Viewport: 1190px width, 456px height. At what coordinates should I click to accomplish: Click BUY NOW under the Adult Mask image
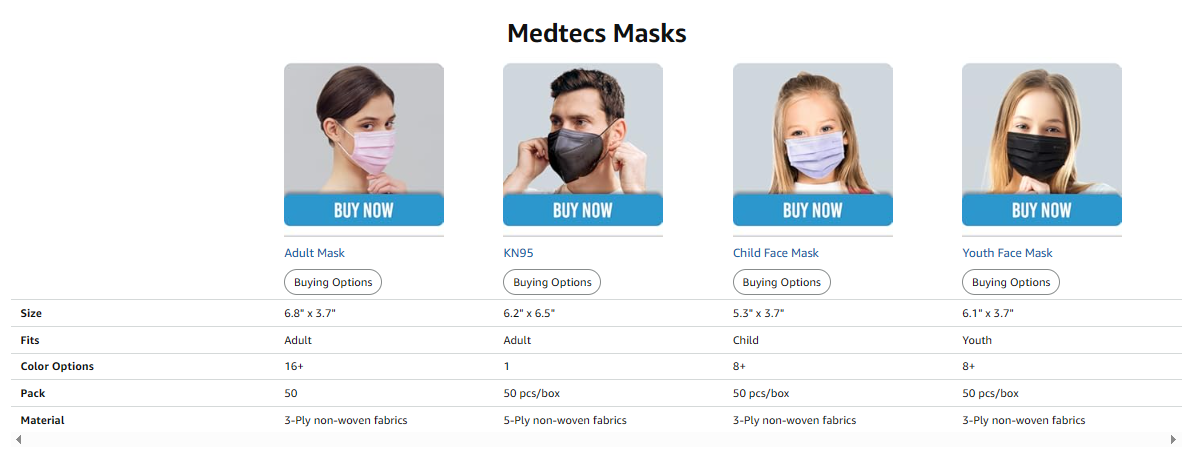click(364, 210)
